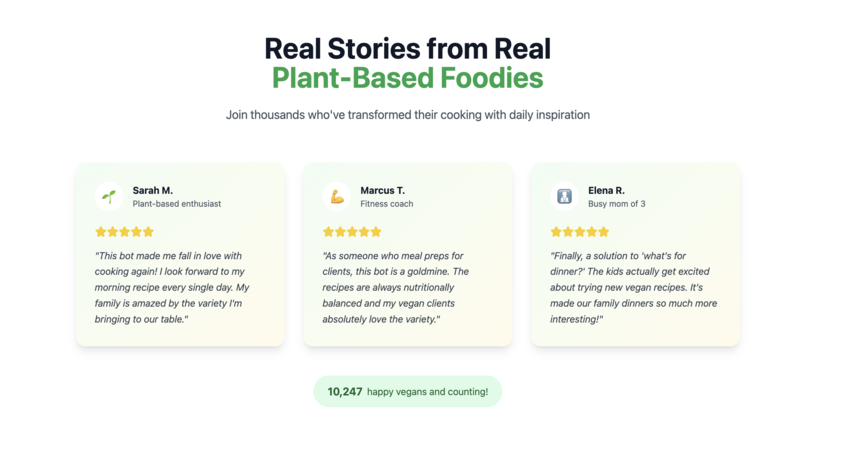This screenshot has width=856, height=450.
Task: Click Sarah M.'s seedling avatar icon
Action: (109, 197)
